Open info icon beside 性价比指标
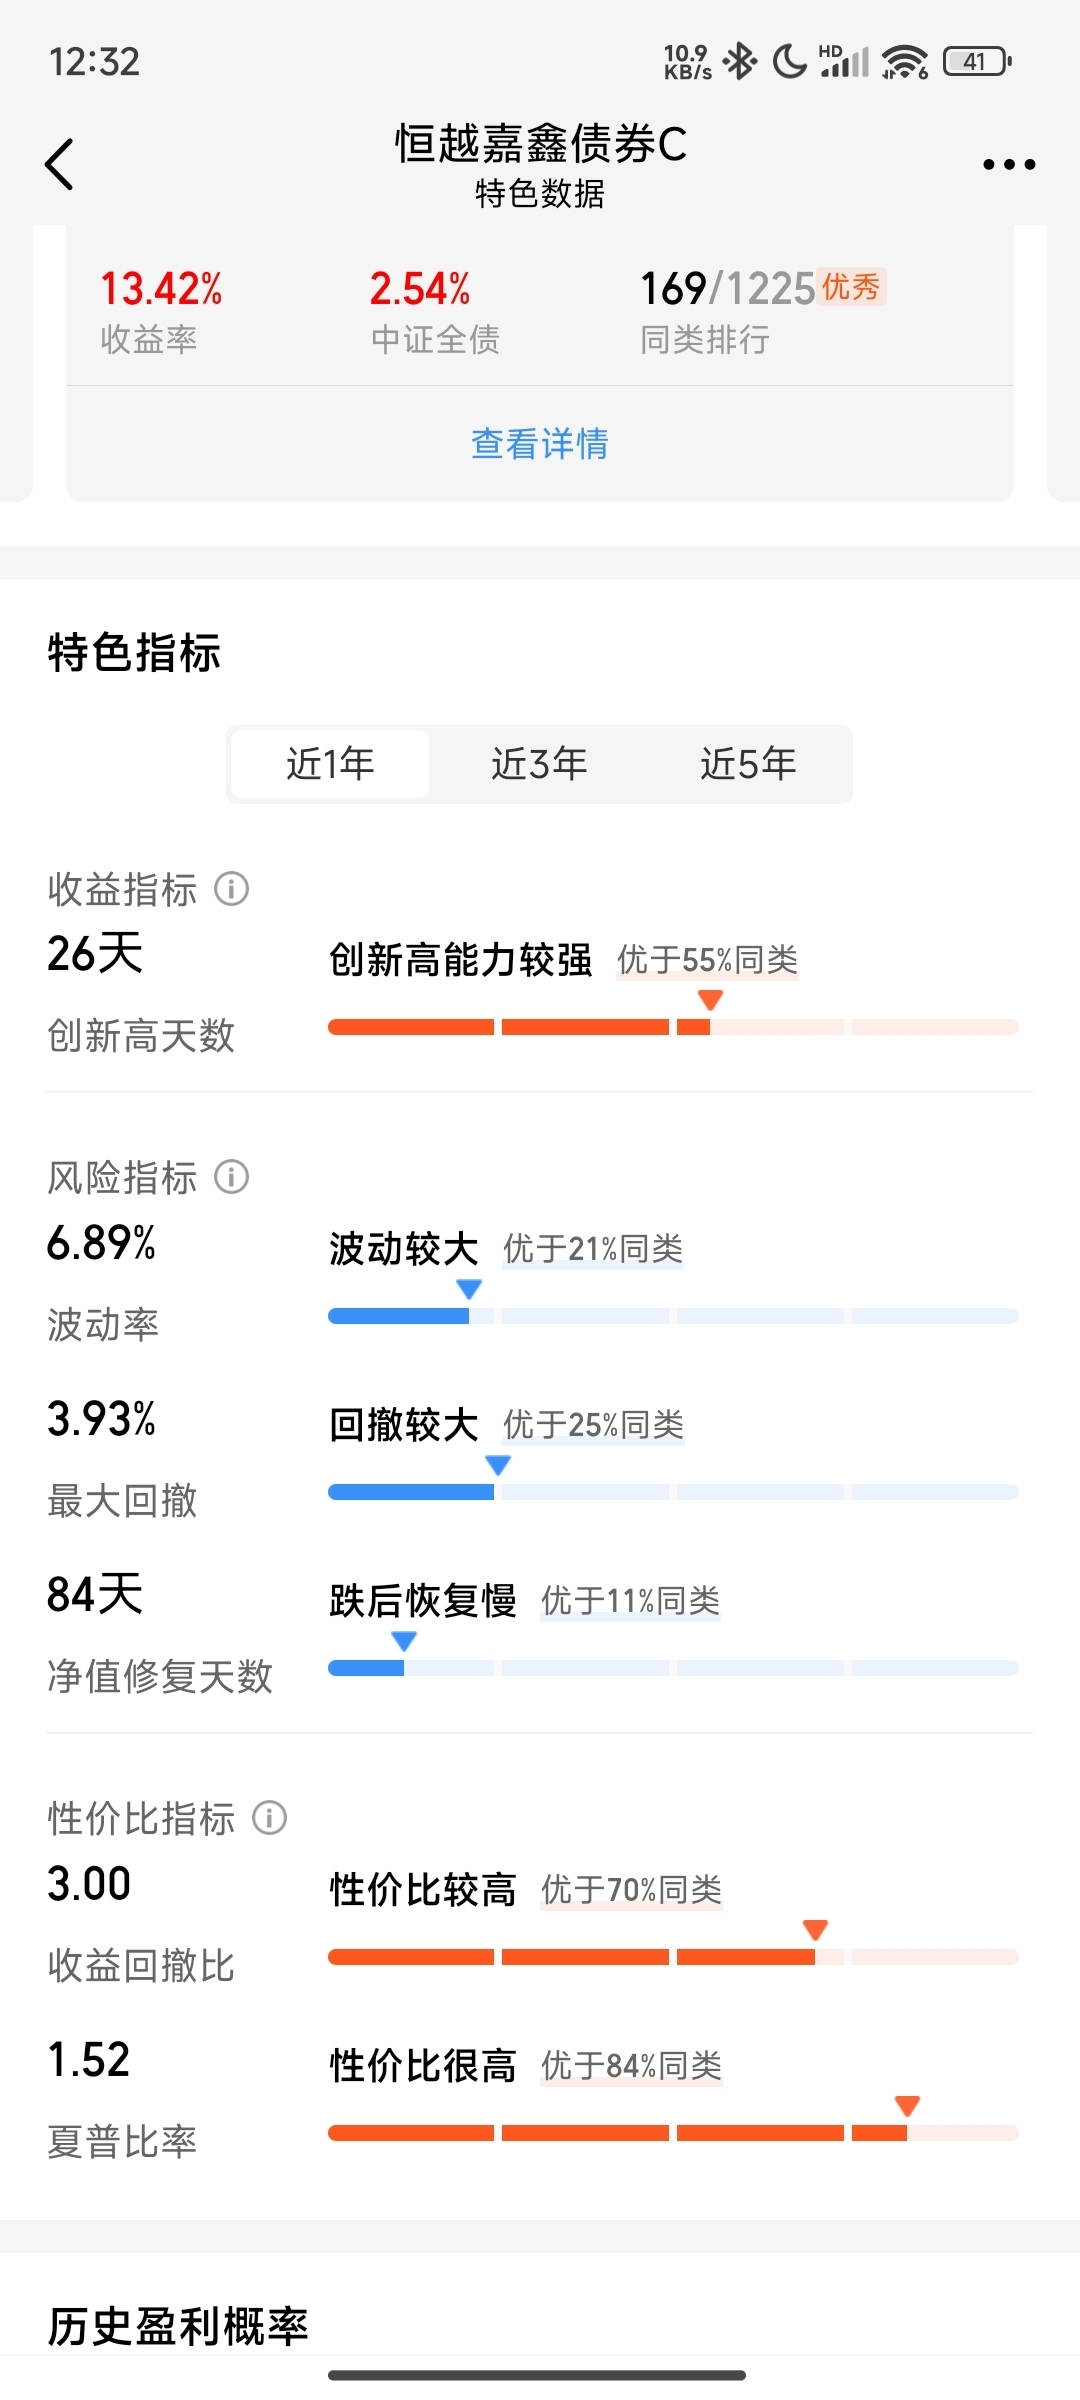The width and height of the screenshot is (1080, 2400). point(269,1817)
